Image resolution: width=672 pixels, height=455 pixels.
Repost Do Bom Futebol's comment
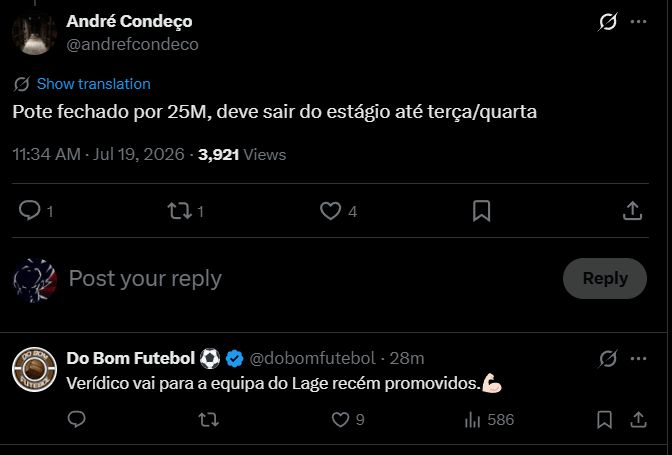click(x=209, y=419)
